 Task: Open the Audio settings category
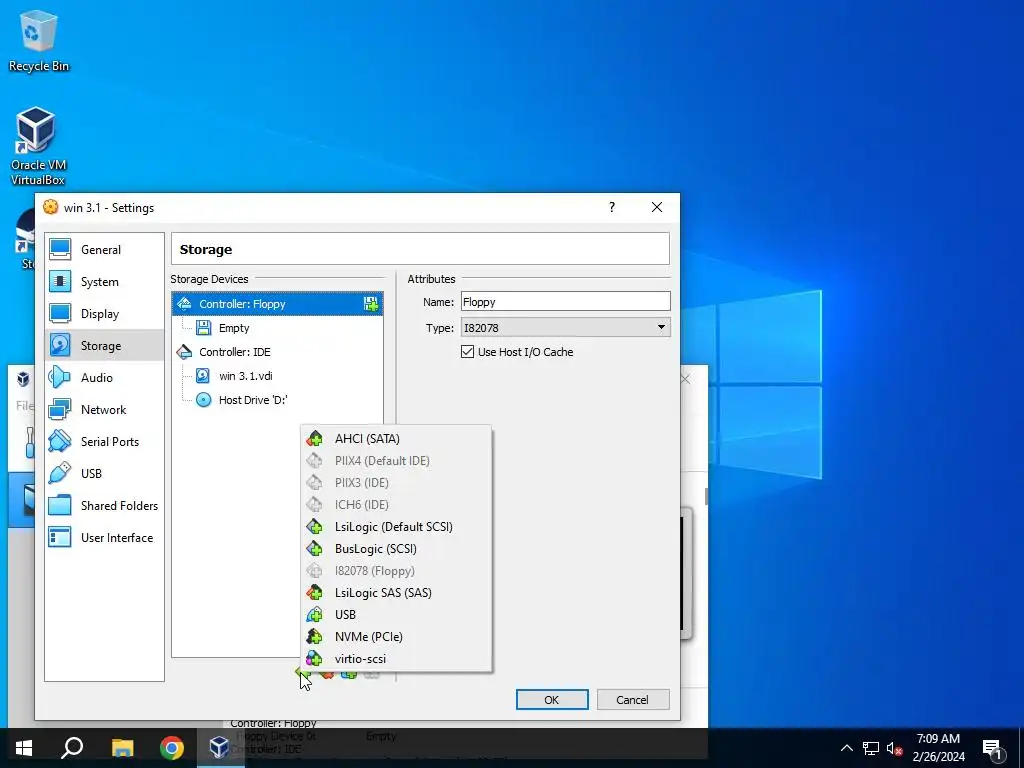[104, 377]
